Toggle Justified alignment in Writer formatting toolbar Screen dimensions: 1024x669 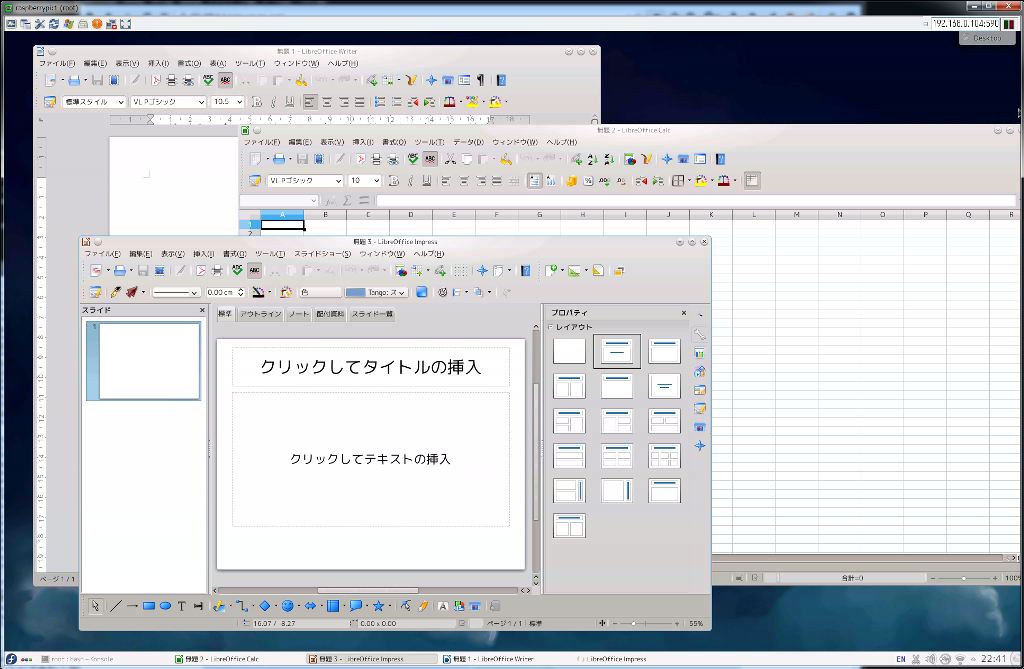[359, 101]
